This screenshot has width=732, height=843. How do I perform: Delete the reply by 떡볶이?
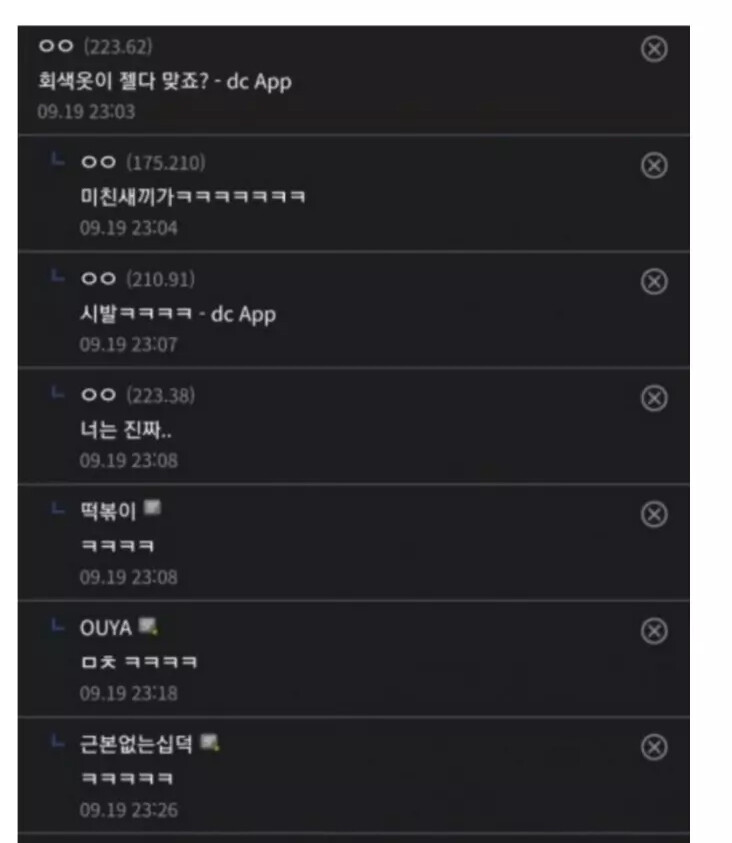(654, 515)
